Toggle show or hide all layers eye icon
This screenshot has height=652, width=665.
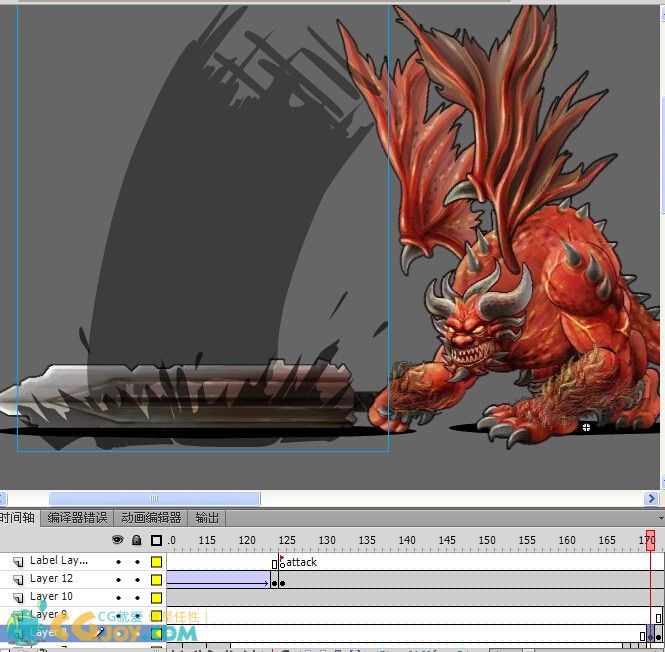[x=117, y=540]
